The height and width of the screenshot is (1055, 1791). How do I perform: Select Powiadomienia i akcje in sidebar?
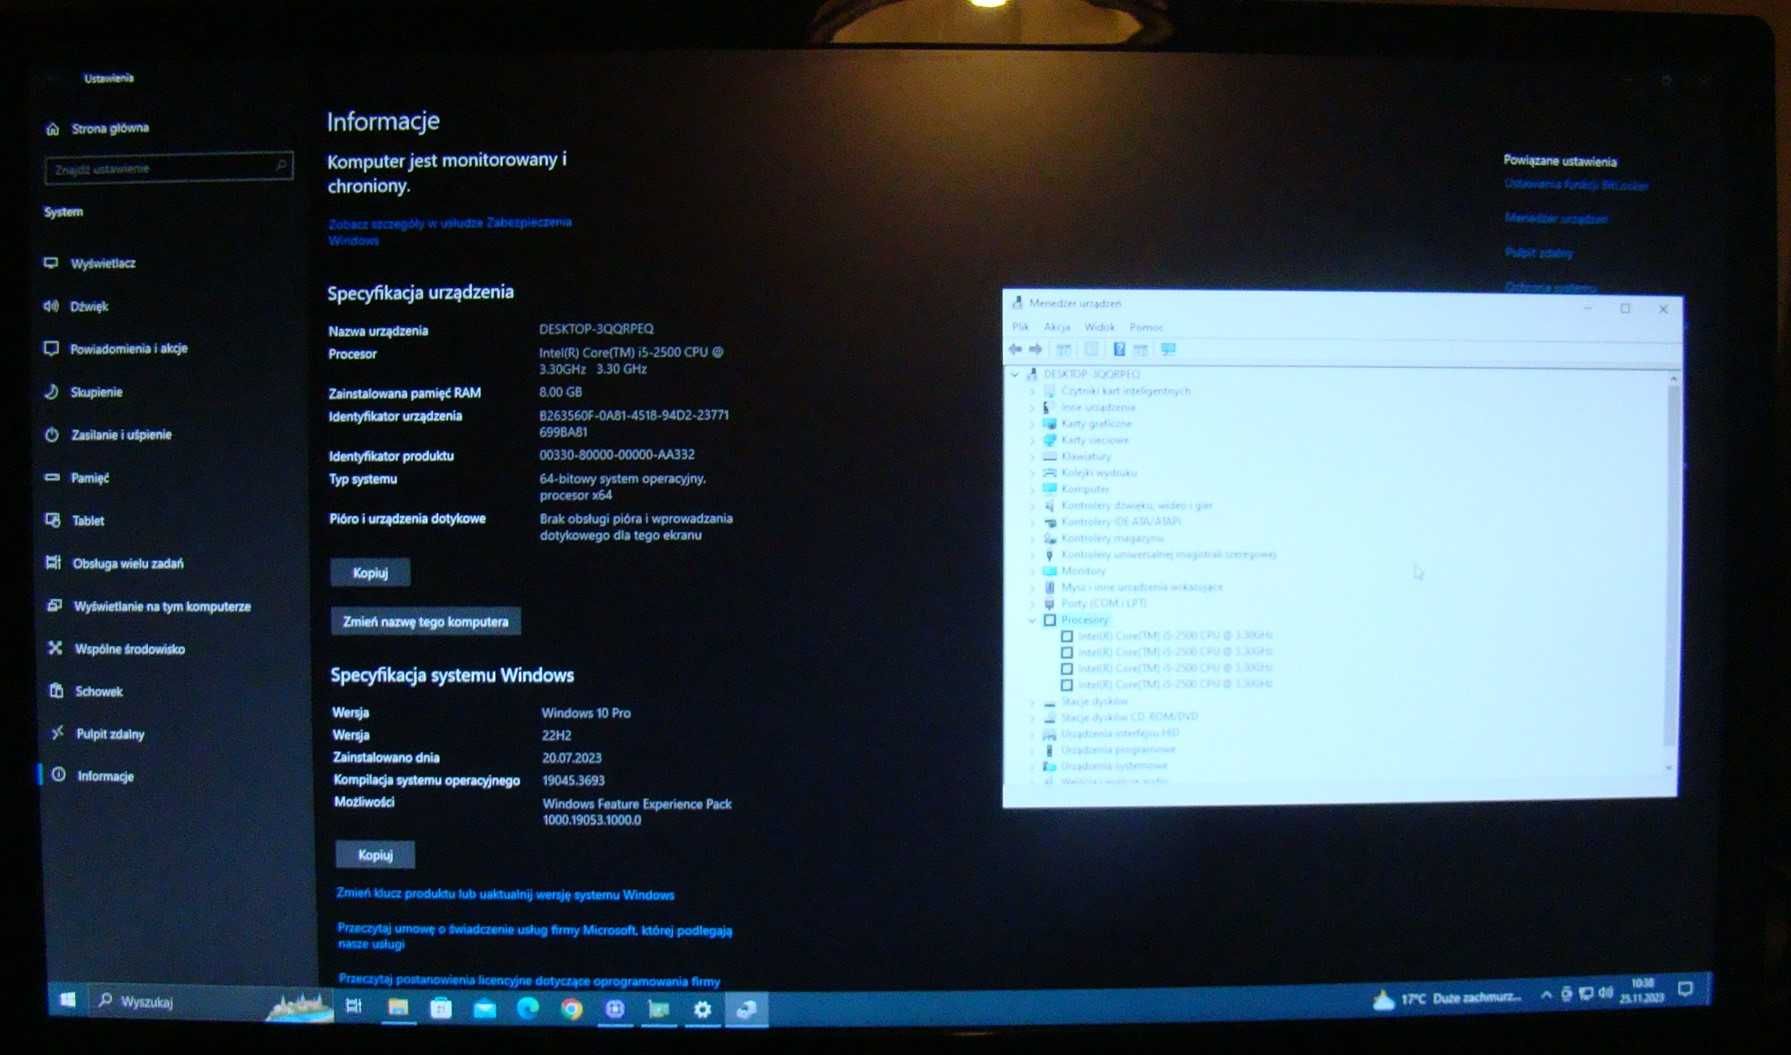pos(129,349)
